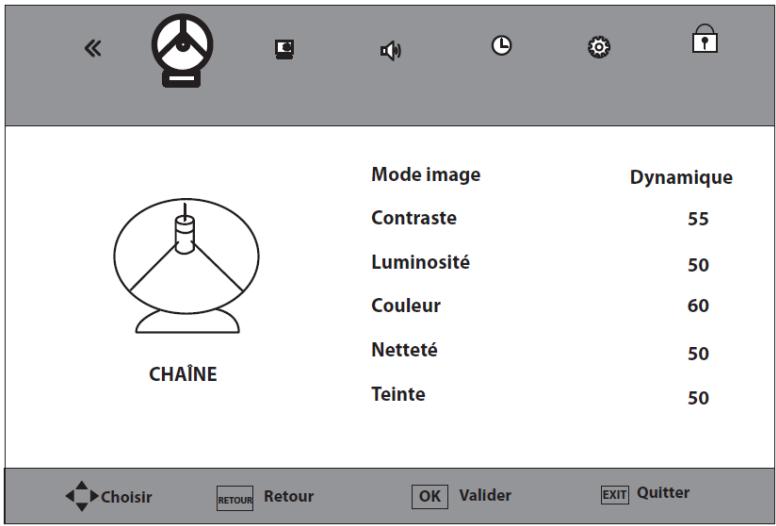The width and height of the screenshot is (776, 526).
Task: Click the Retour label
Action: pos(289,496)
